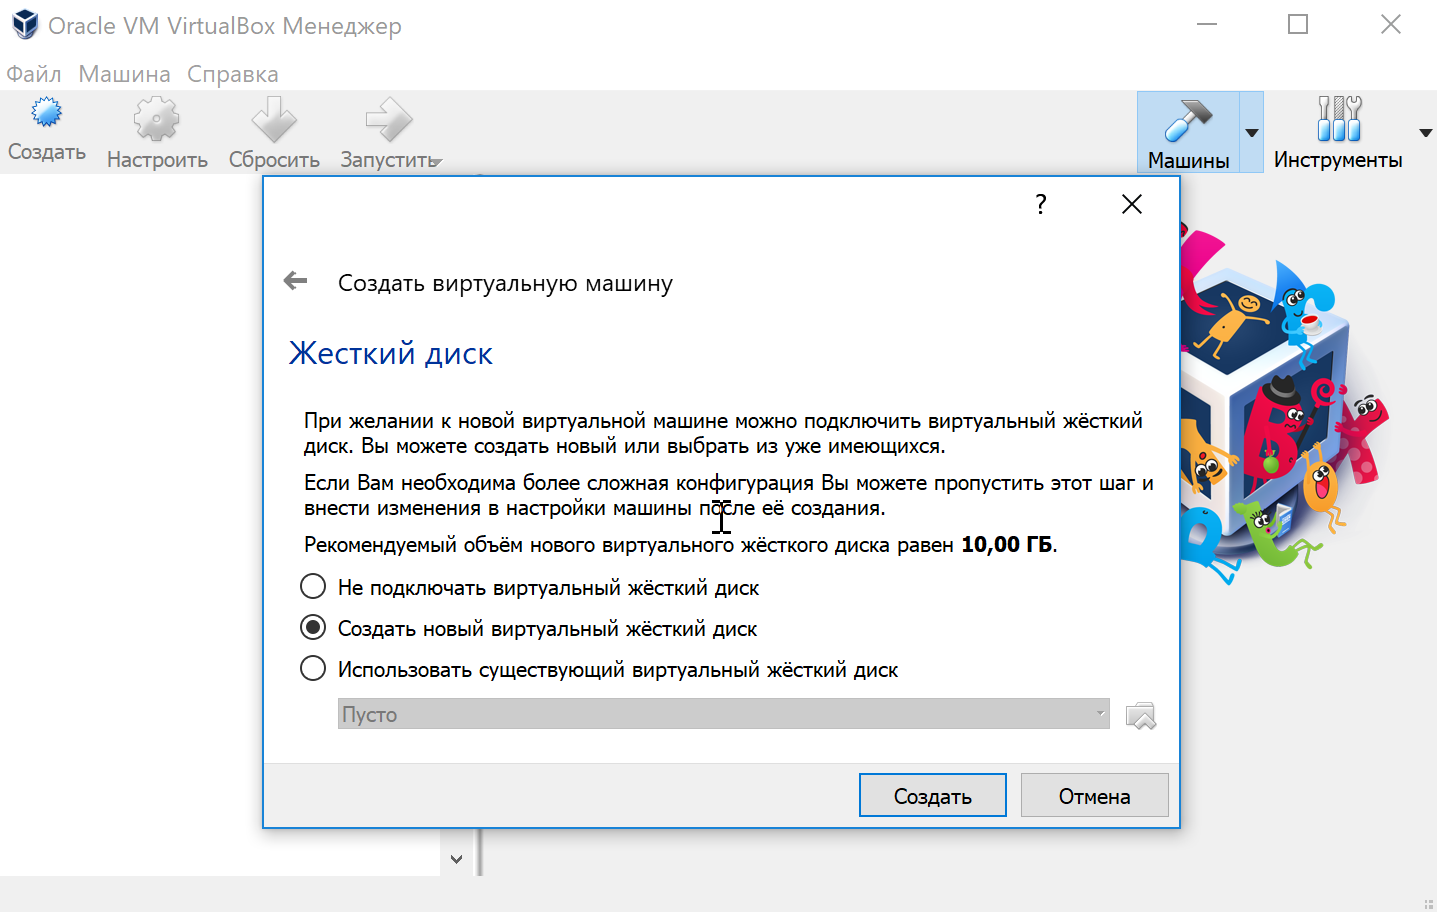Go back using the wizard back arrow
1437x912 pixels.
click(295, 281)
